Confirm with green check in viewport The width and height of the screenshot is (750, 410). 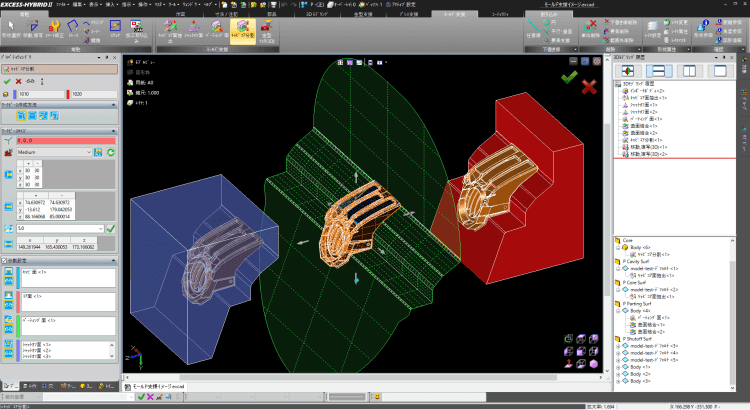click(x=569, y=77)
